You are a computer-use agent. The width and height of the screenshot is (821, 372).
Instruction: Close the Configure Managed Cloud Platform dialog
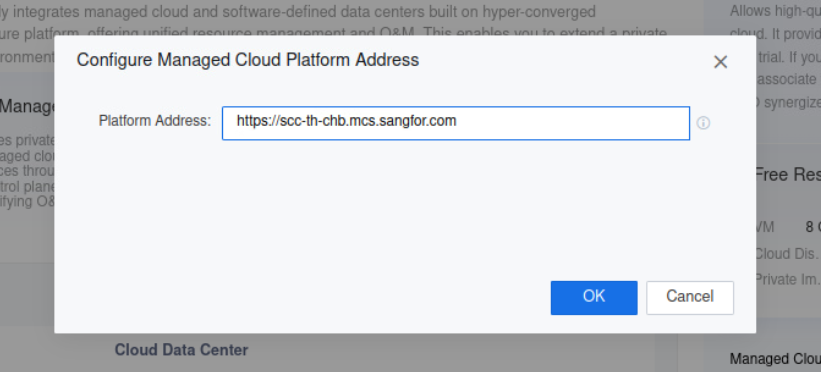coord(720,62)
